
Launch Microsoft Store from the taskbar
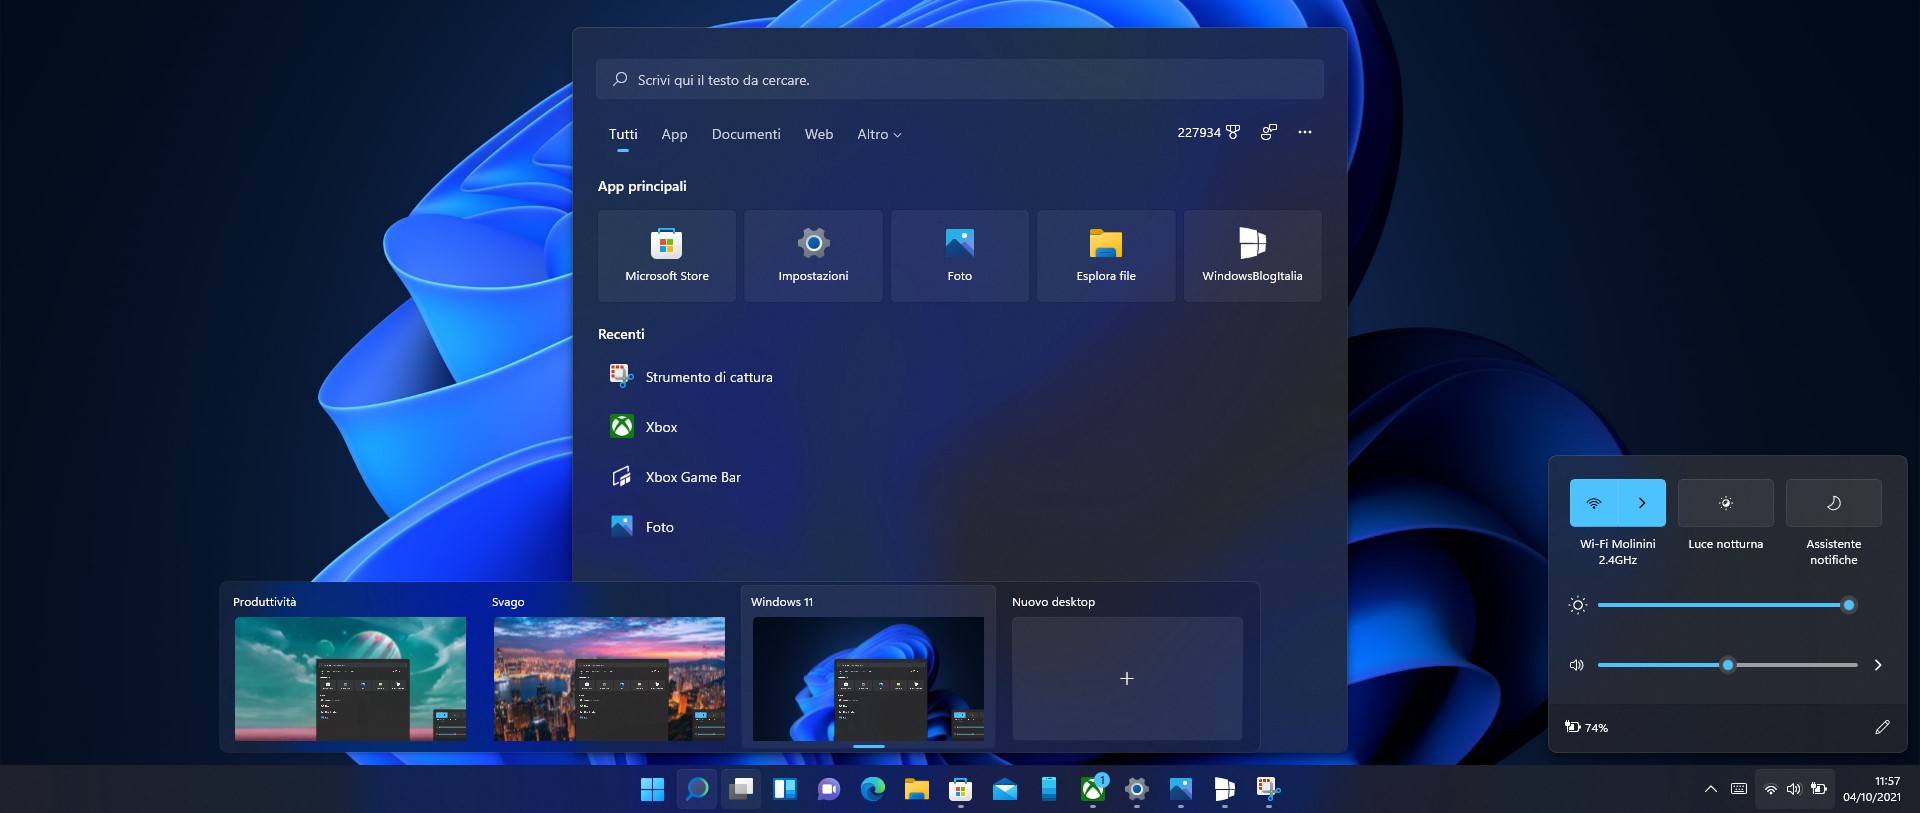(x=961, y=789)
